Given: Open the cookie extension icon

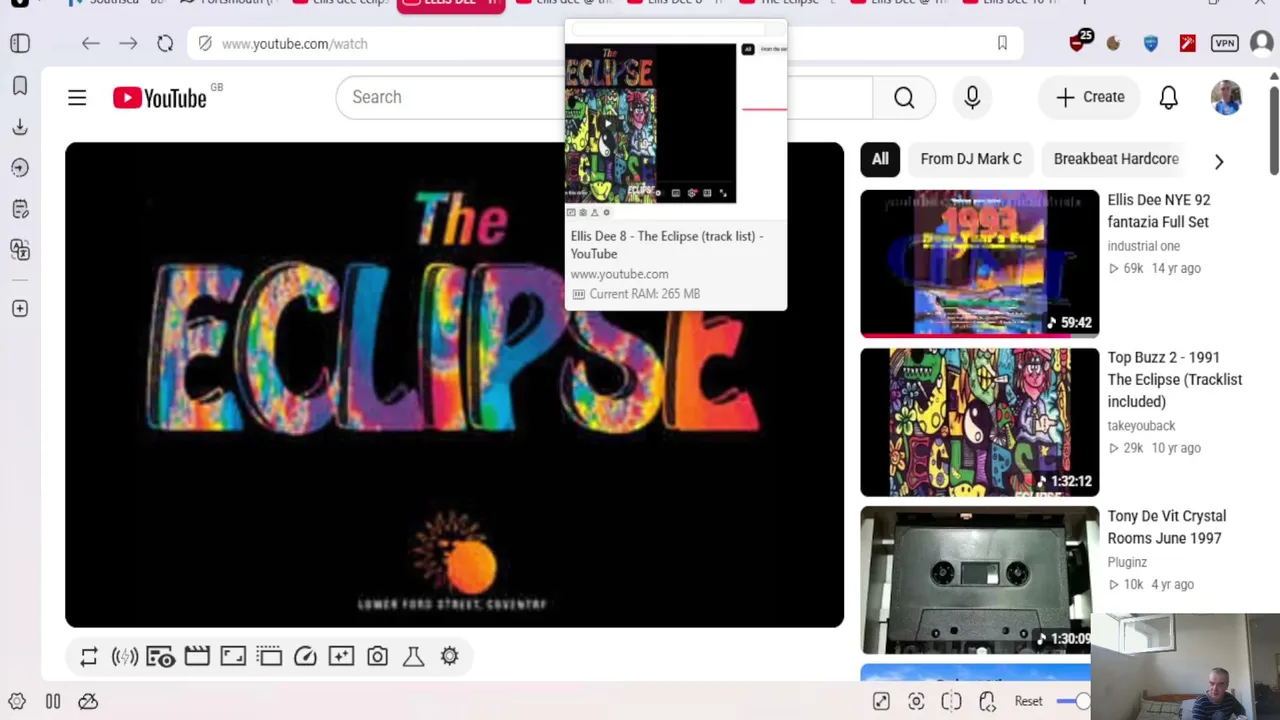Looking at the screenshot, I should coord(1113,43).
